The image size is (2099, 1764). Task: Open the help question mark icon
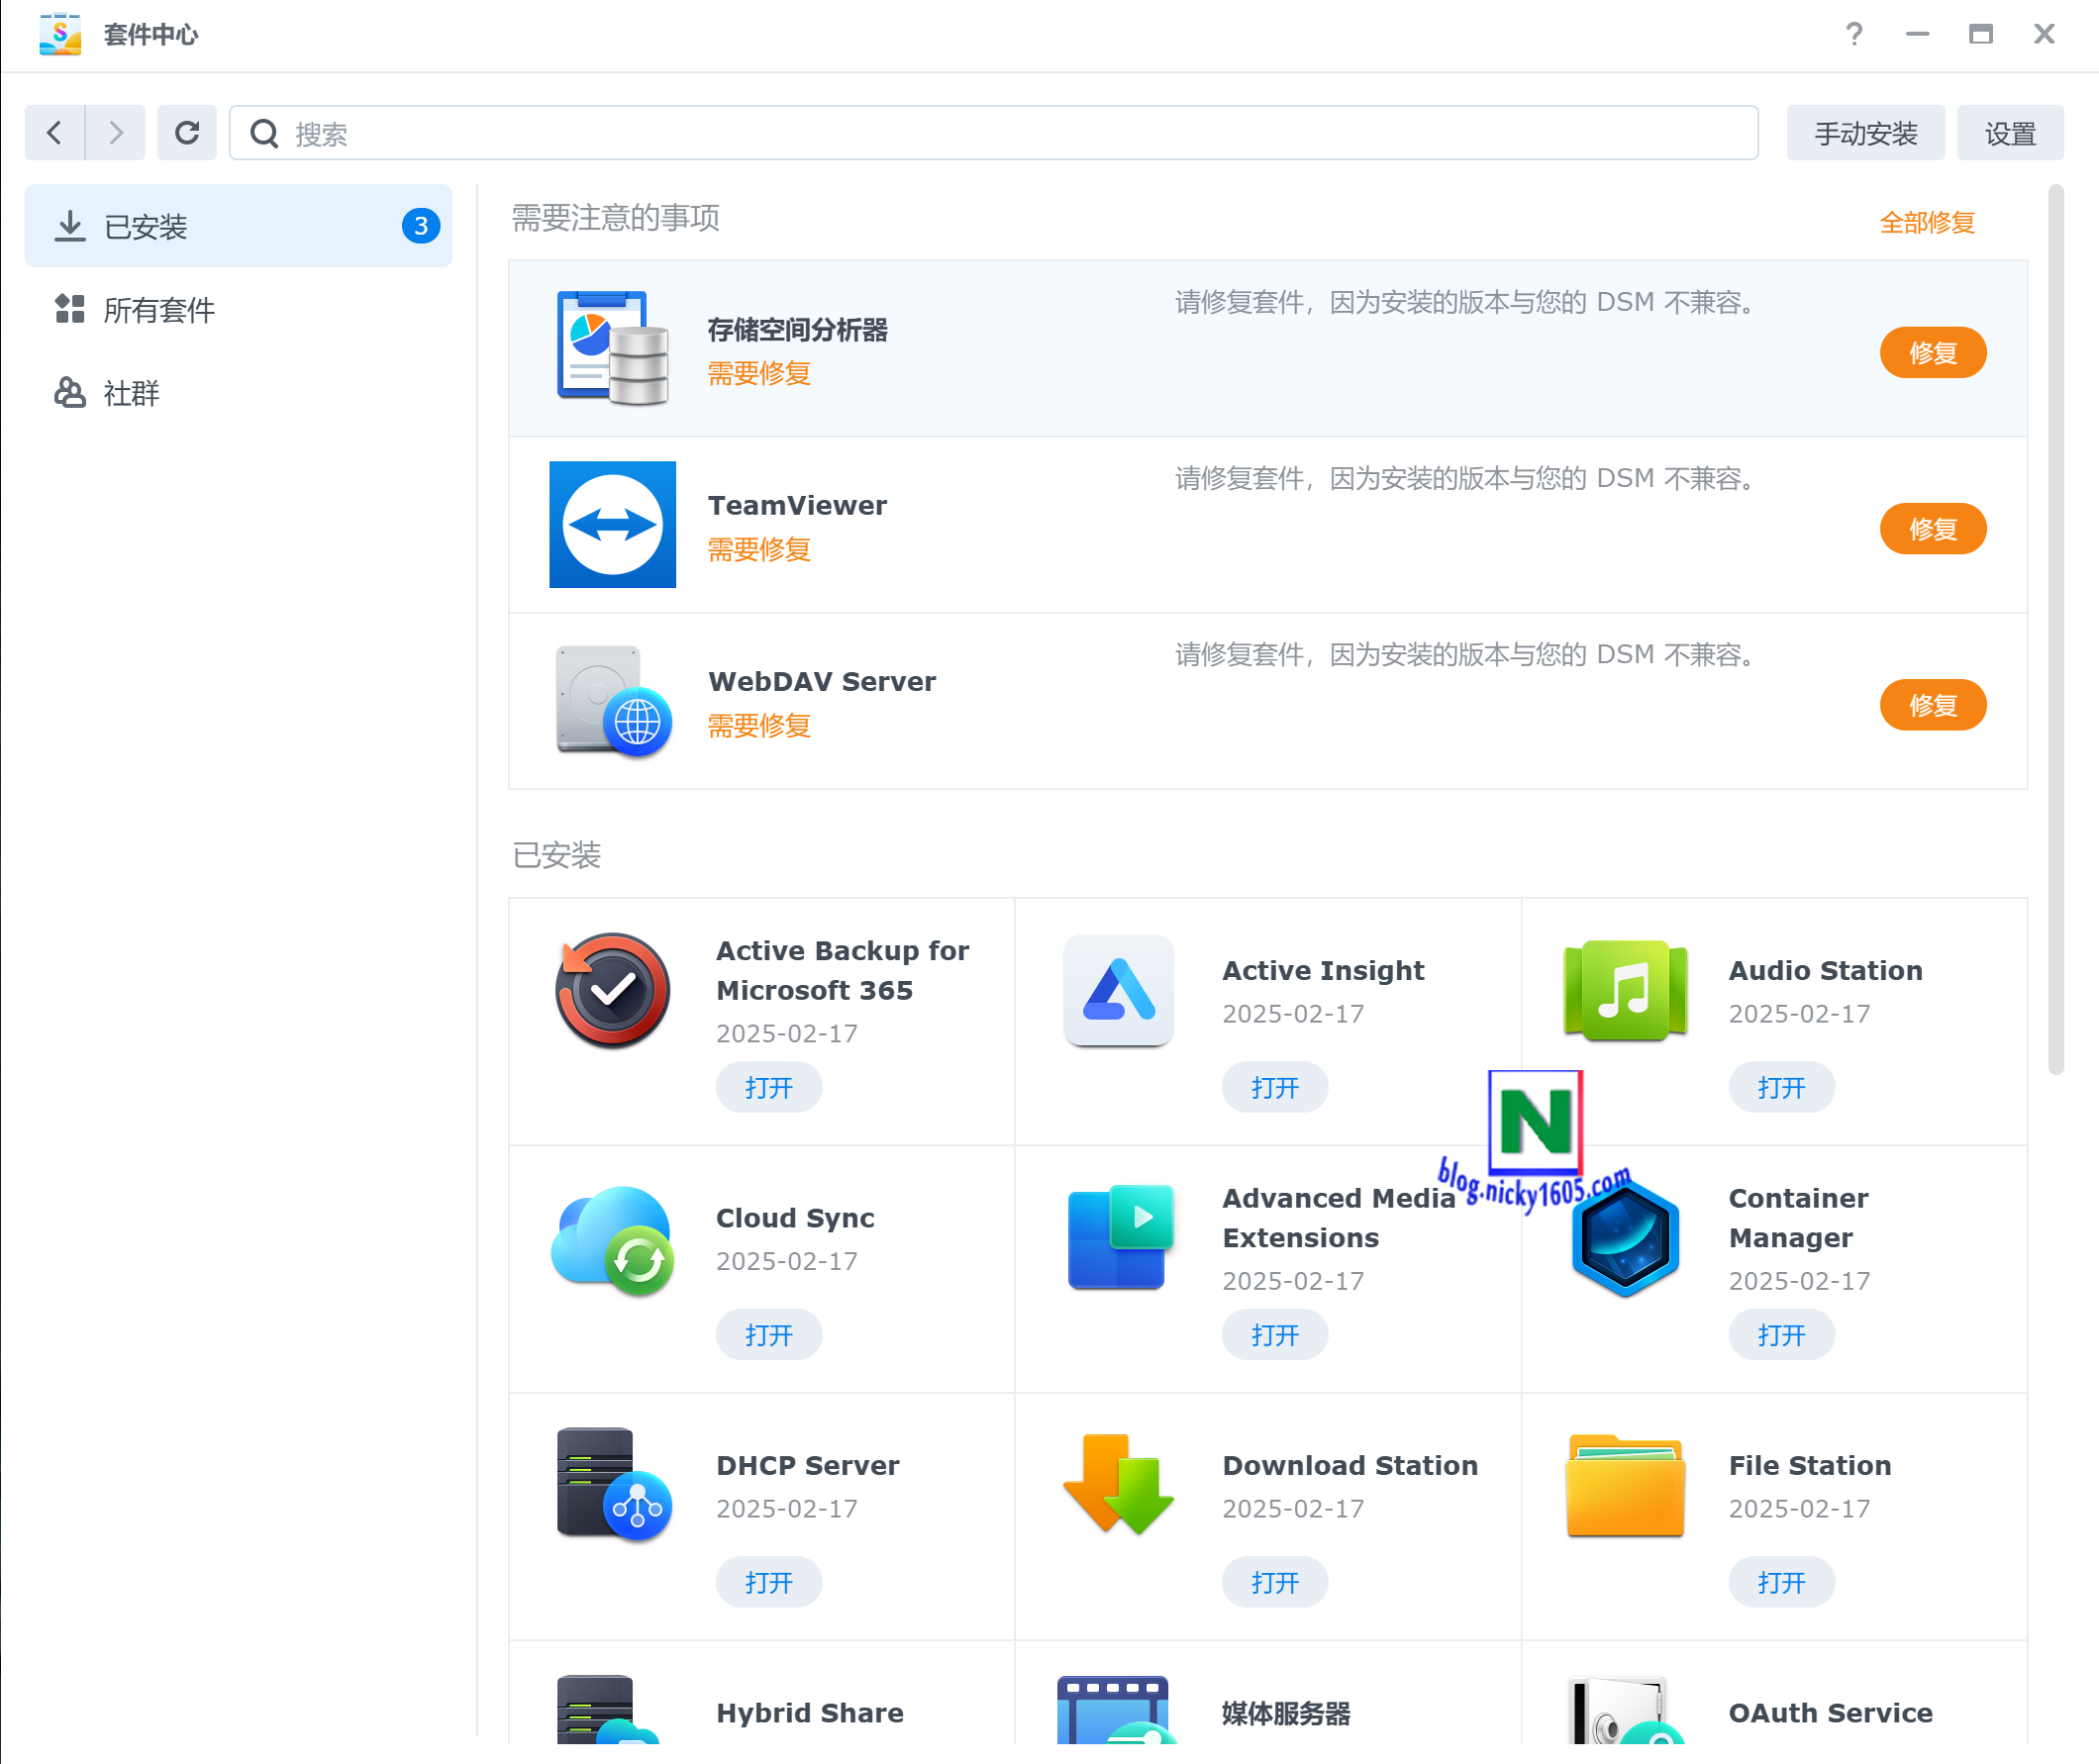pos(1853,34)
